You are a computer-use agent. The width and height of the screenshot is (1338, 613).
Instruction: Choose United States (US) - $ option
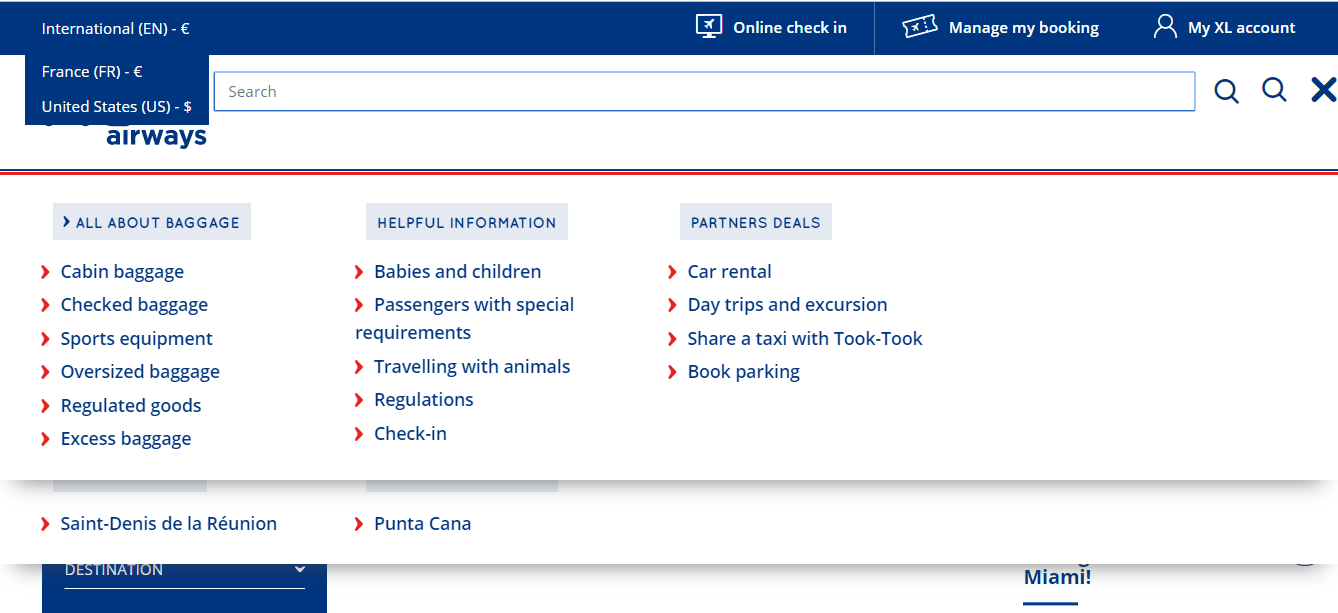(116, 107)
